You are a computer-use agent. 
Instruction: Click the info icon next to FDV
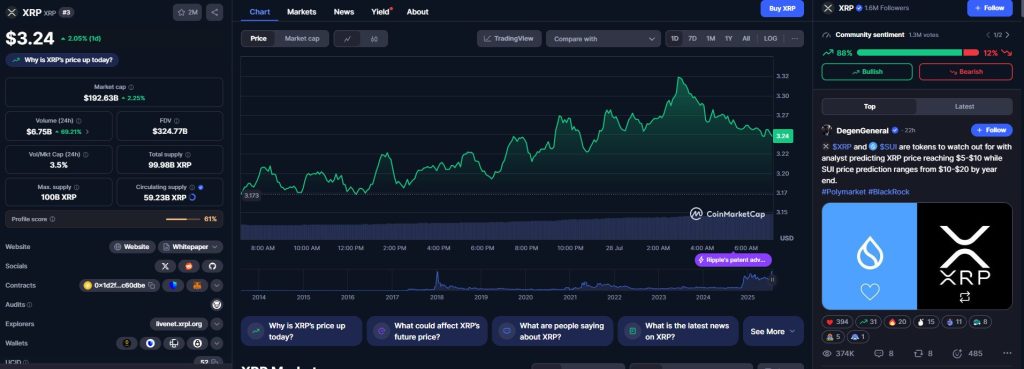click(x=176, y=121)
